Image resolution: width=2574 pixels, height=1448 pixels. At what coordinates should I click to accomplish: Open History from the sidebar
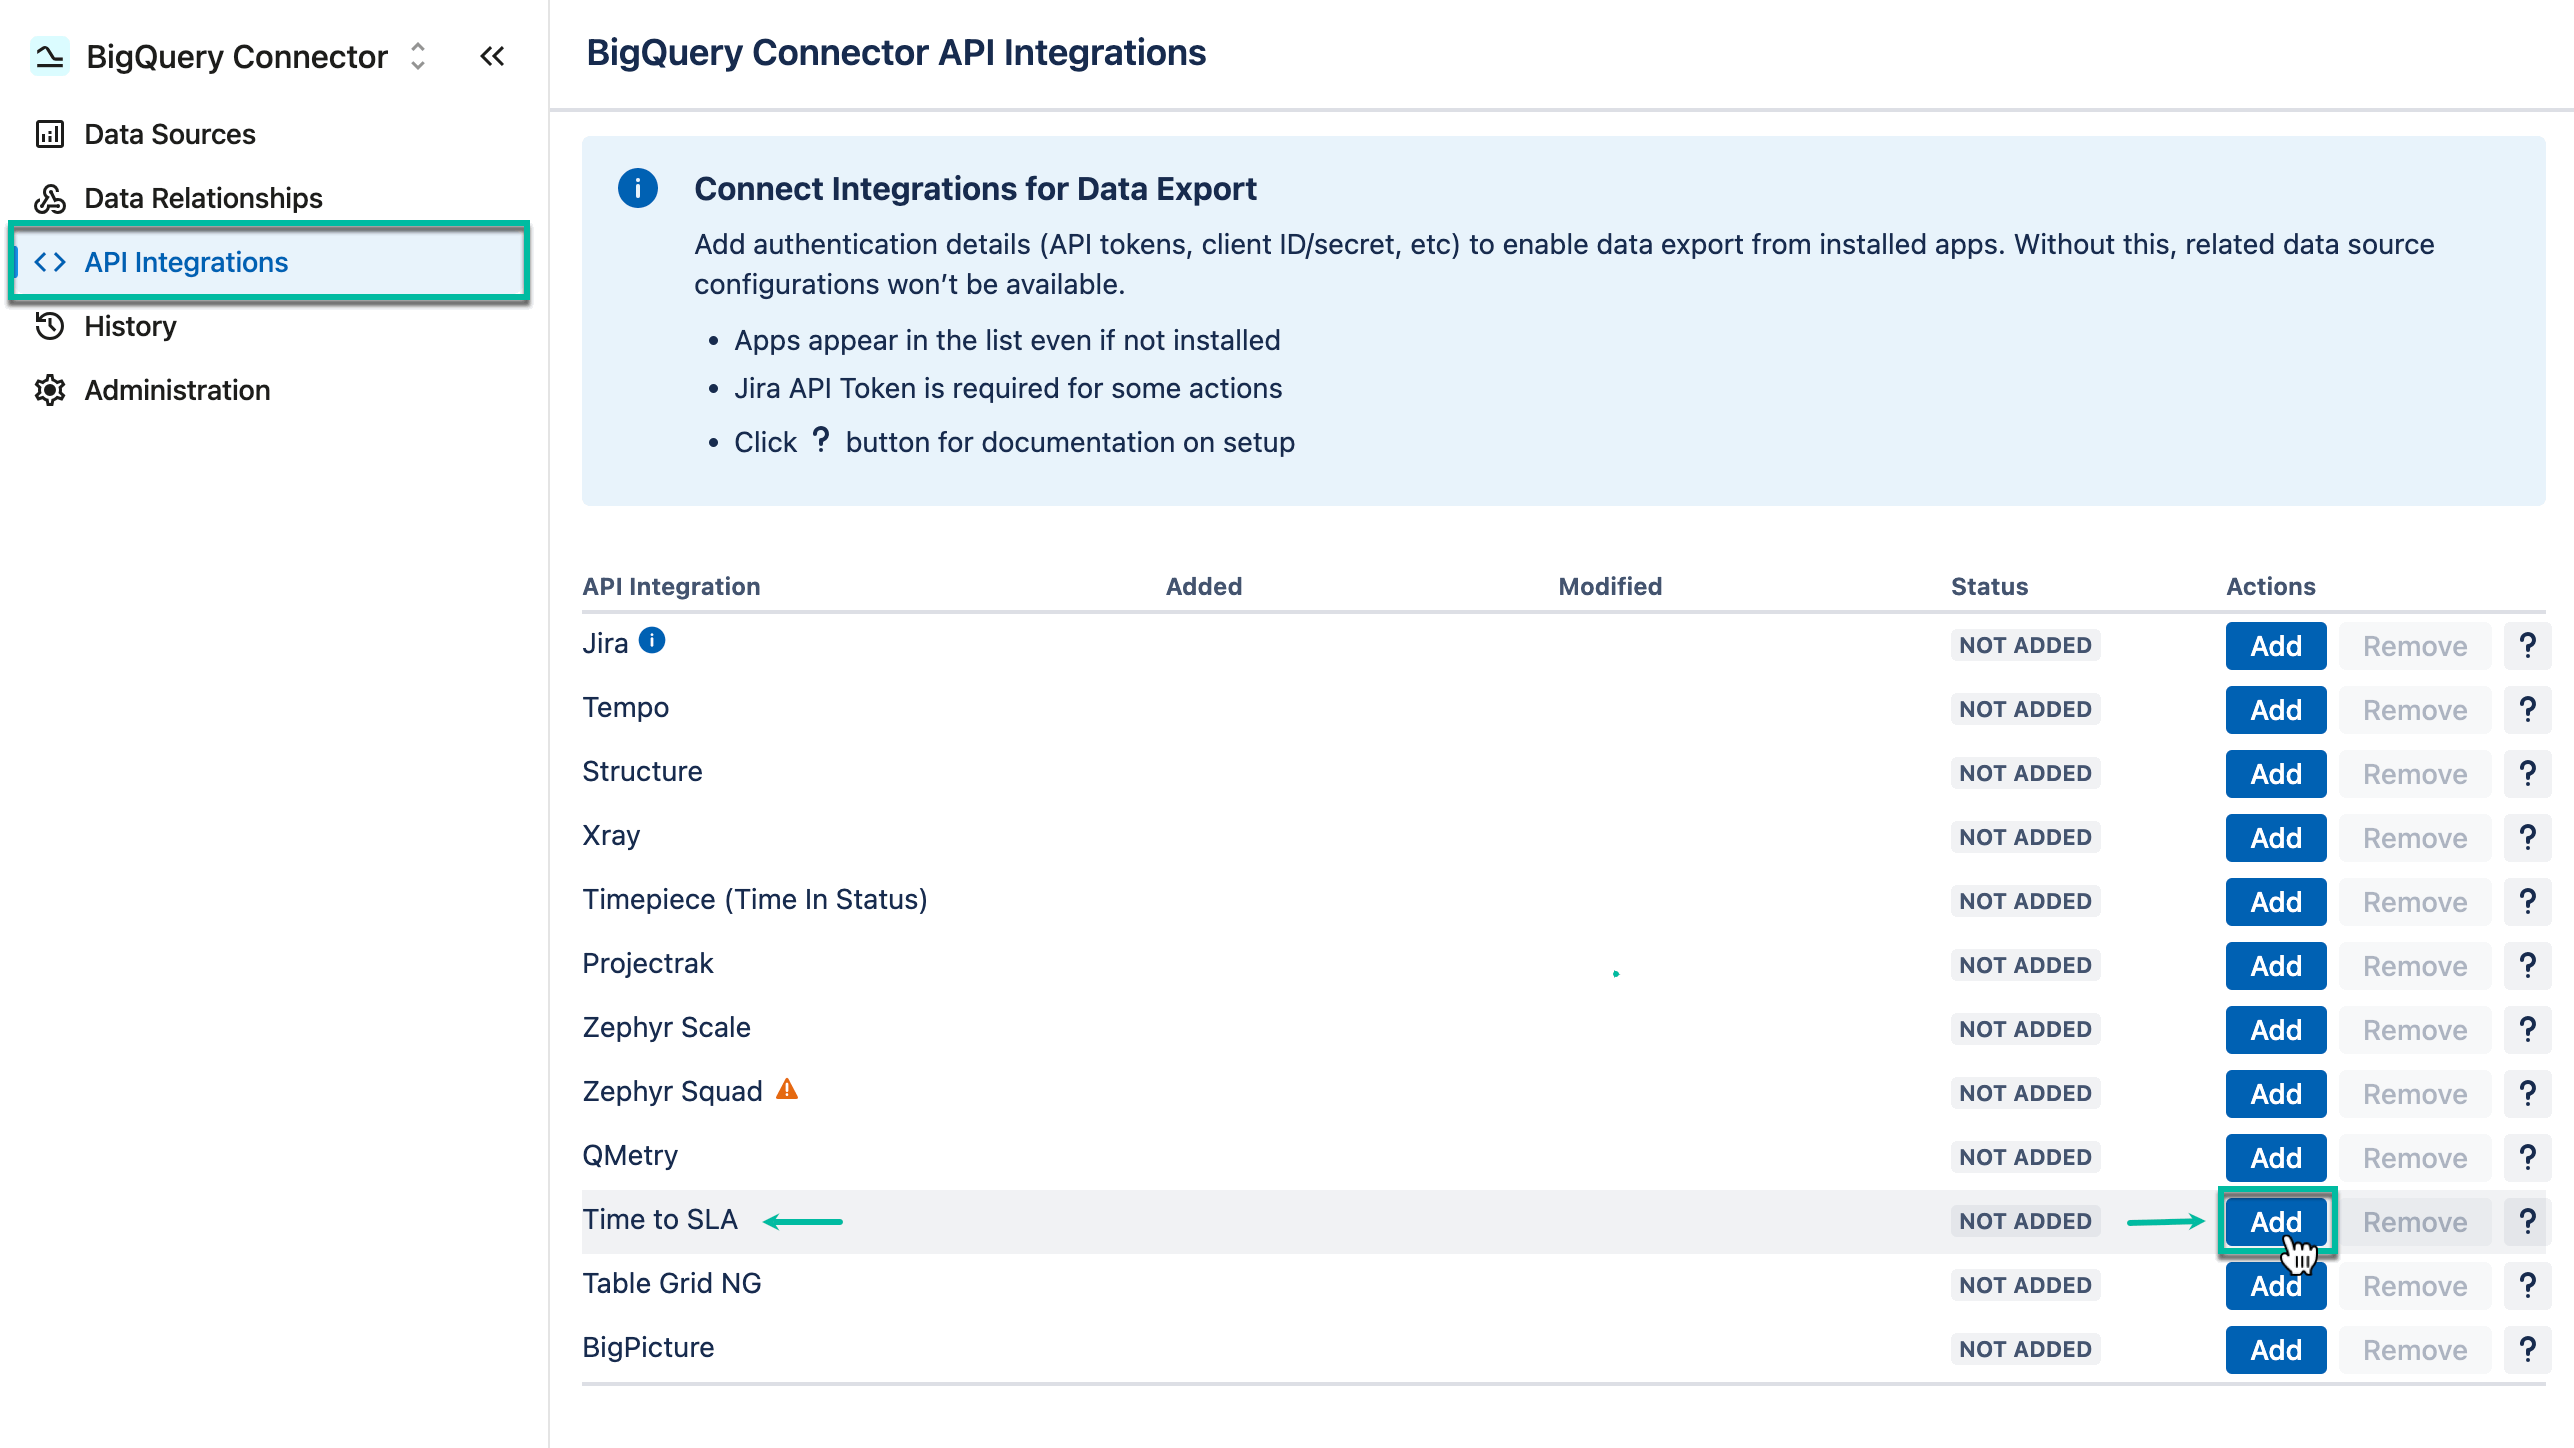click(x=128, y=325)
